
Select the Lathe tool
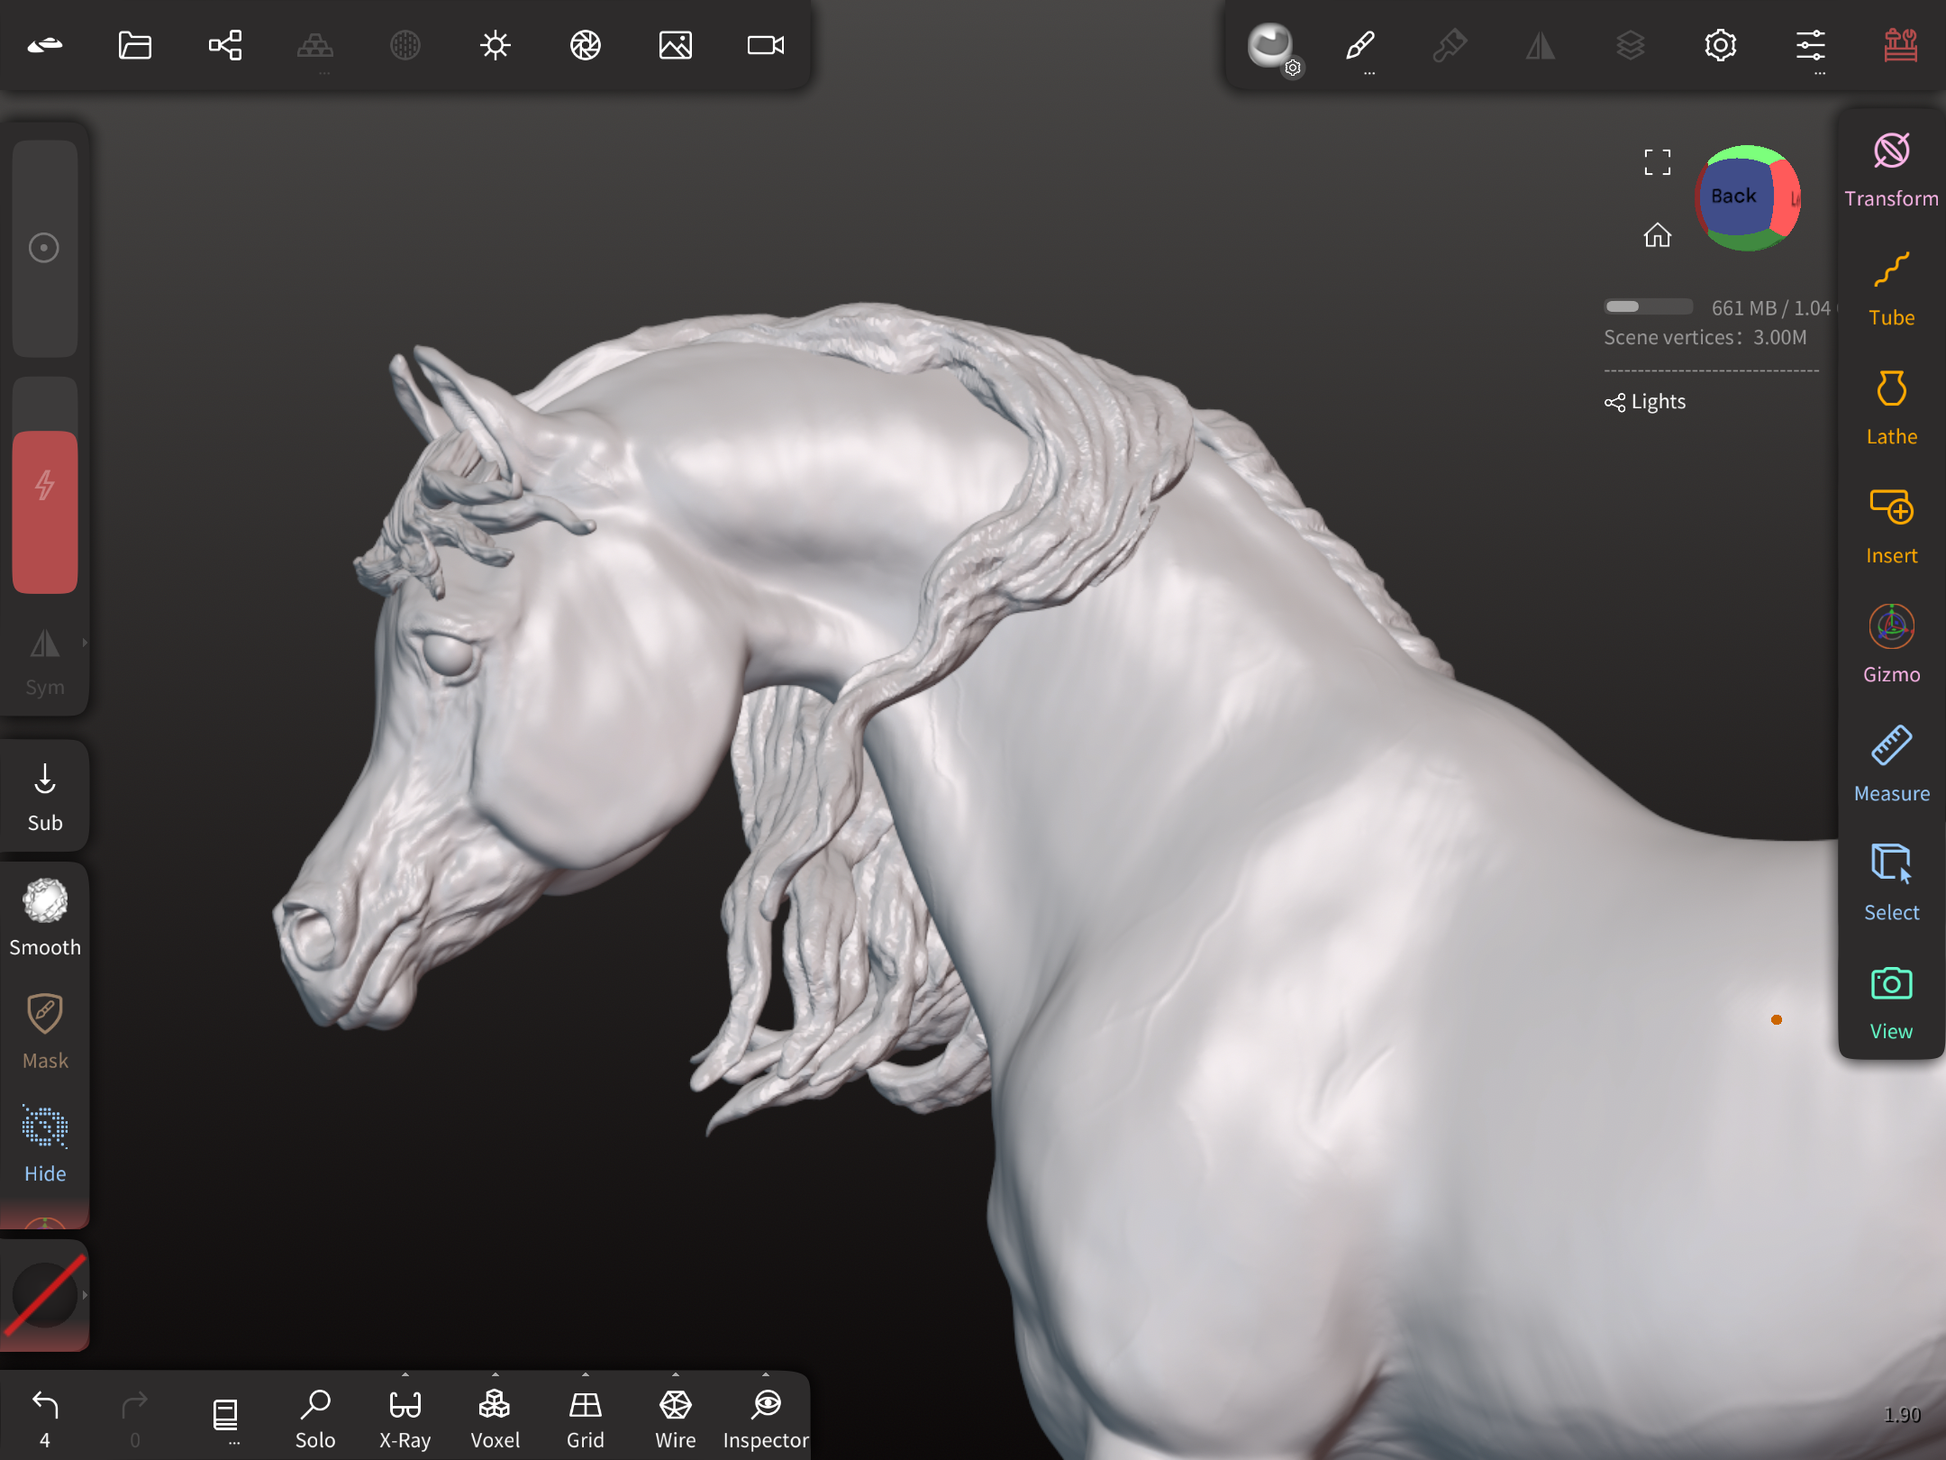click(x=1890, y=408)
